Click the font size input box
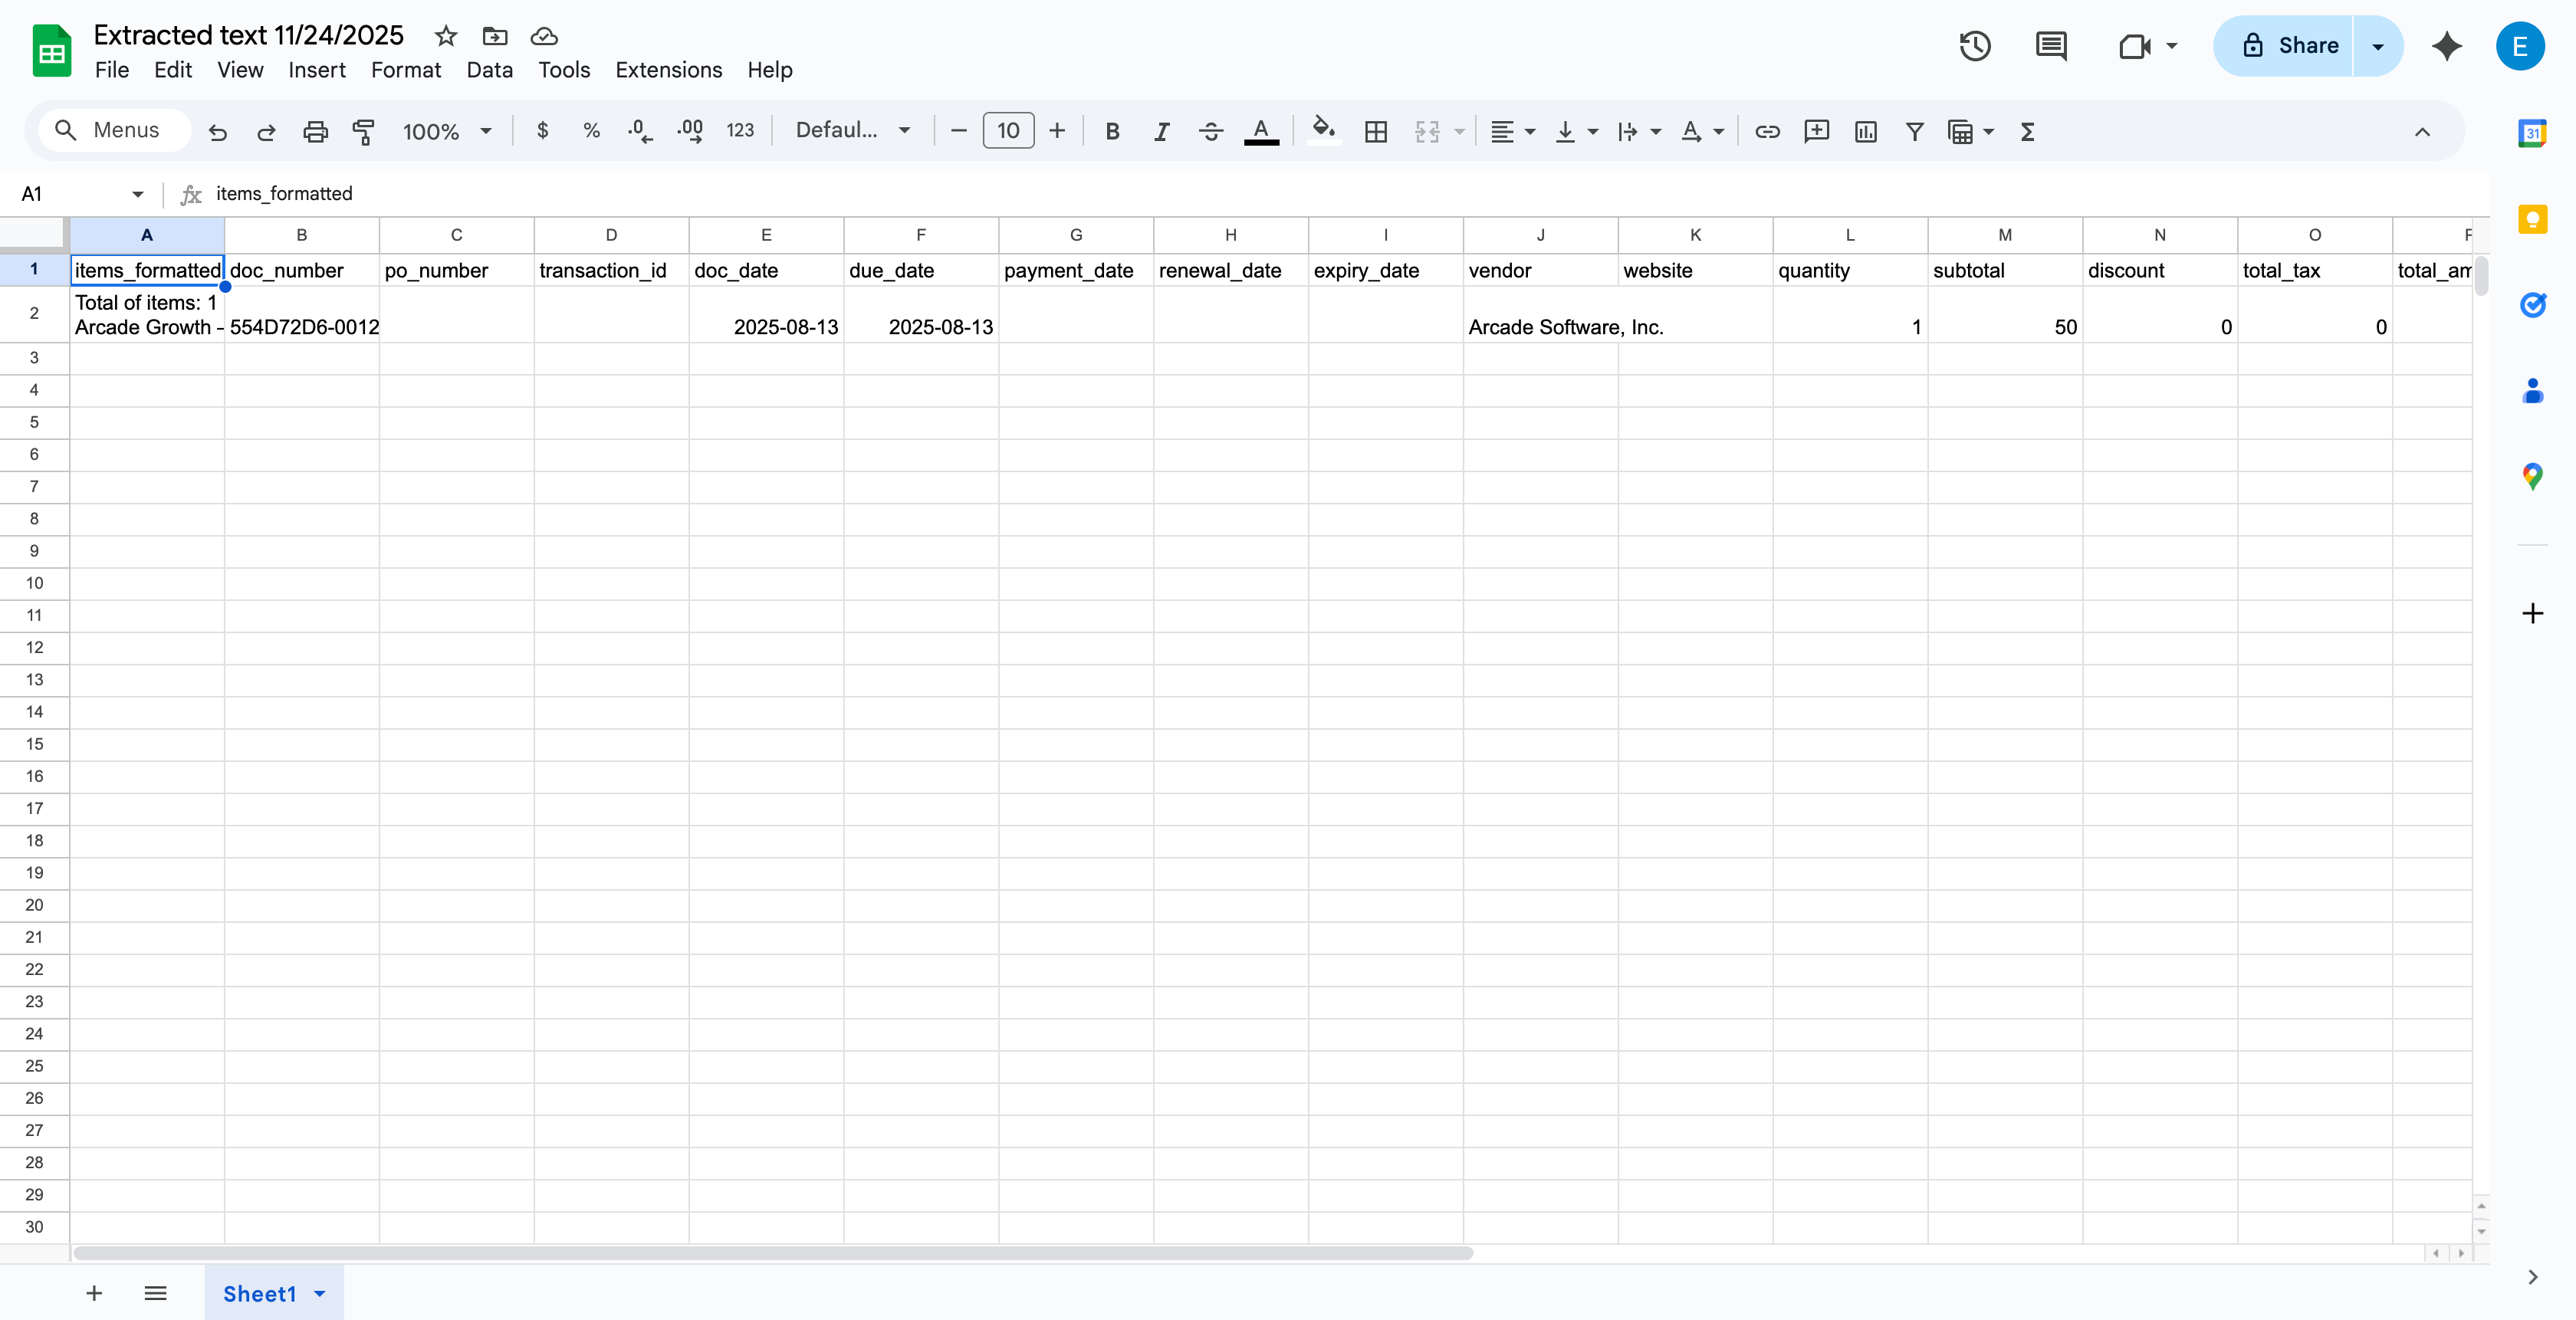Viewport: 2576px width, 1320px height. pos(1008,131)
